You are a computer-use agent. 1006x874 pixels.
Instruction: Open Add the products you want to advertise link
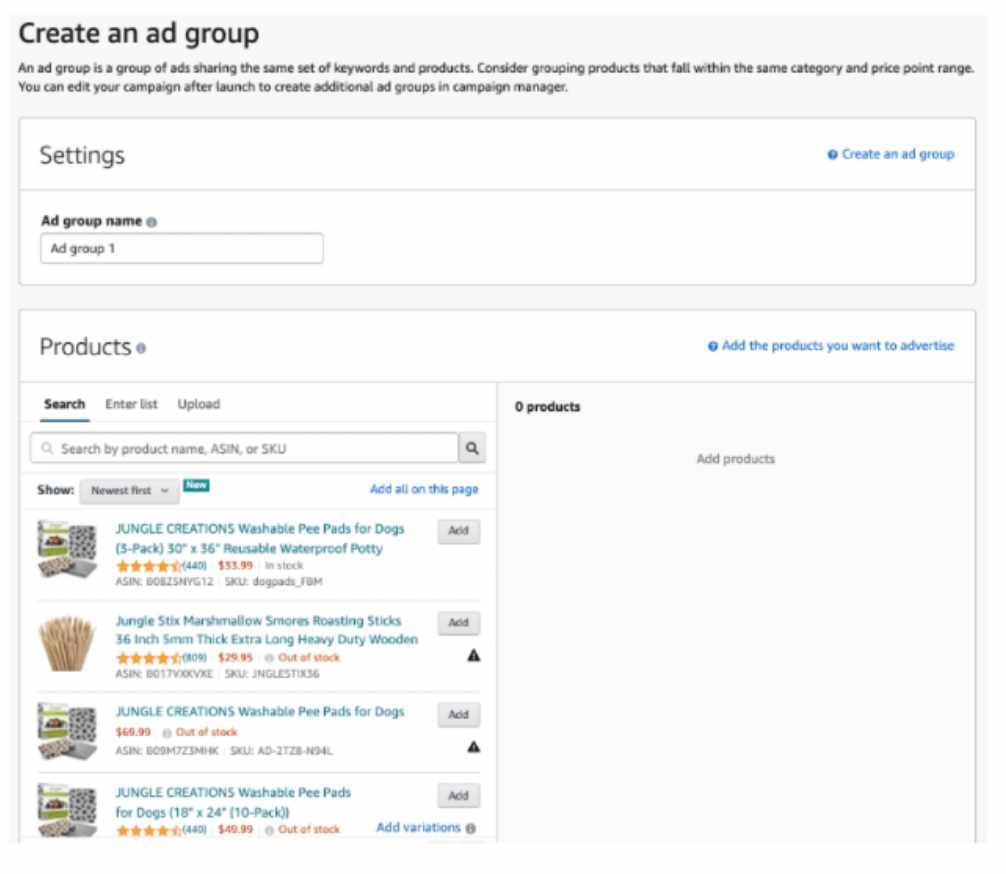tap(838, 346)
